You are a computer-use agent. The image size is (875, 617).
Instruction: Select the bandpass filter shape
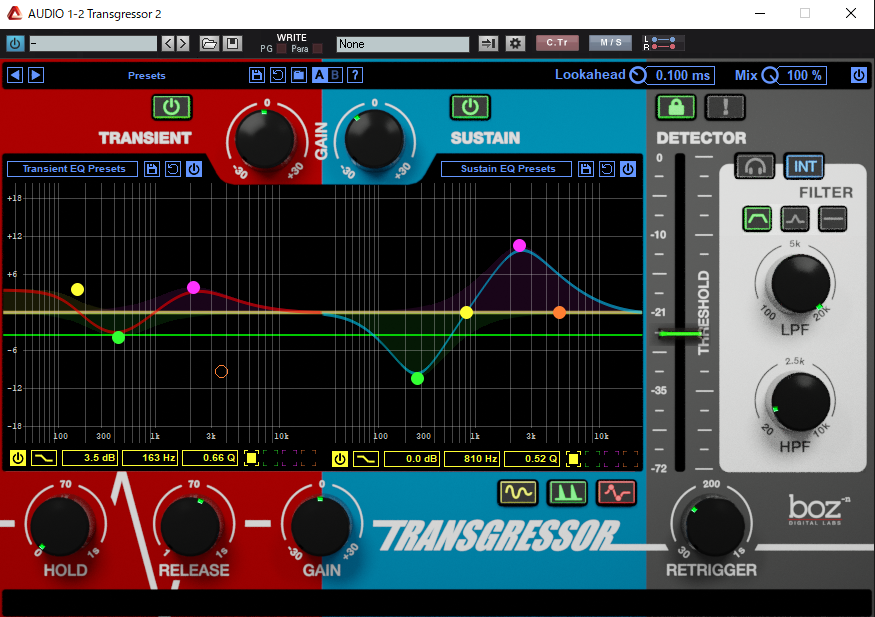(757, 219)
